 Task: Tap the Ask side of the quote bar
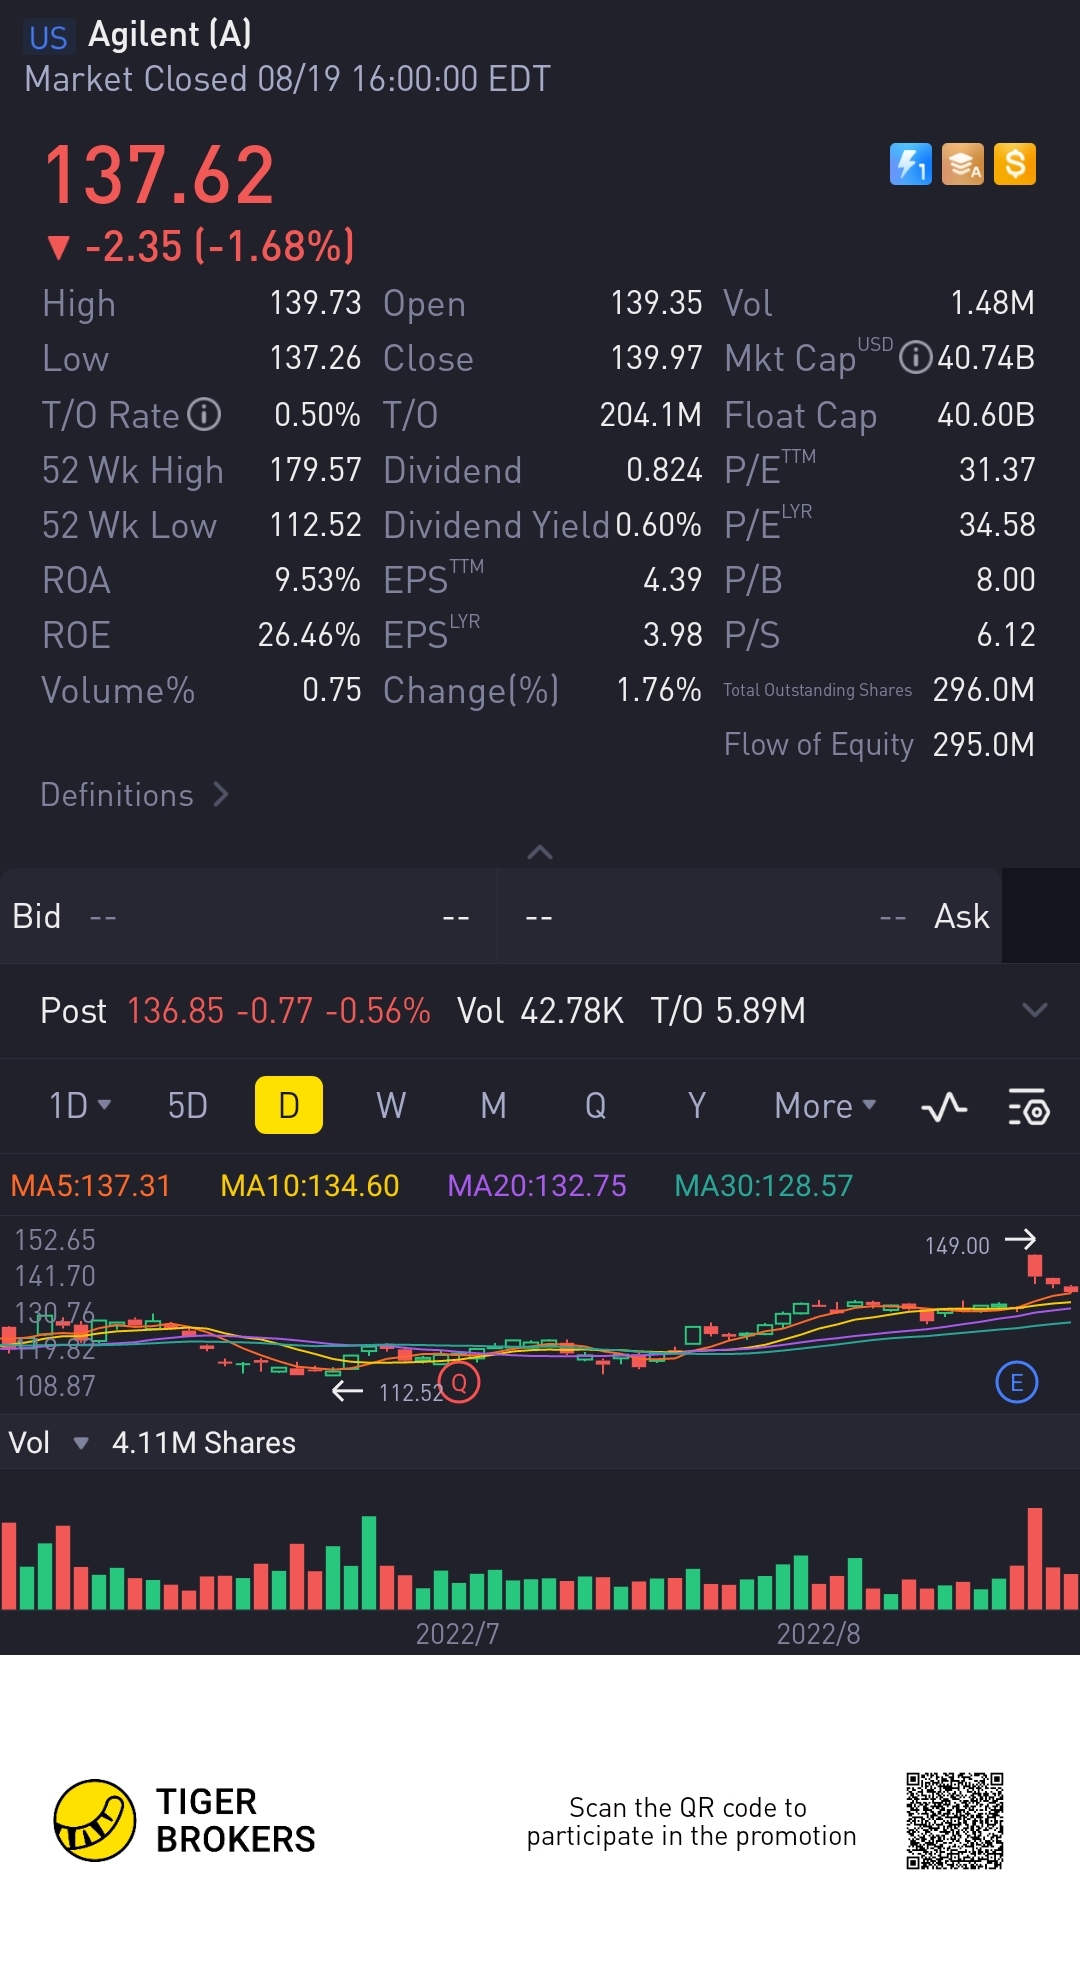[751, 916]
